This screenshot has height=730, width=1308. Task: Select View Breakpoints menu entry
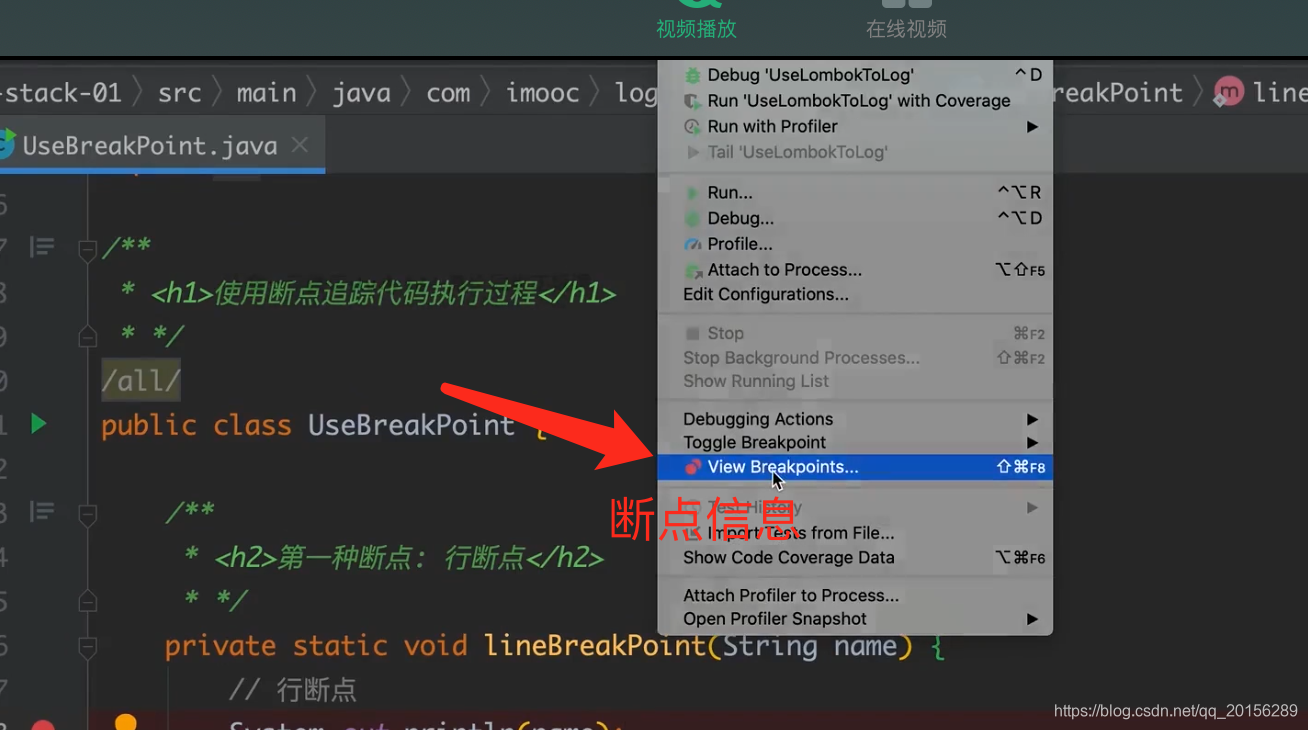pyautogui.click(x=855, y=467)
